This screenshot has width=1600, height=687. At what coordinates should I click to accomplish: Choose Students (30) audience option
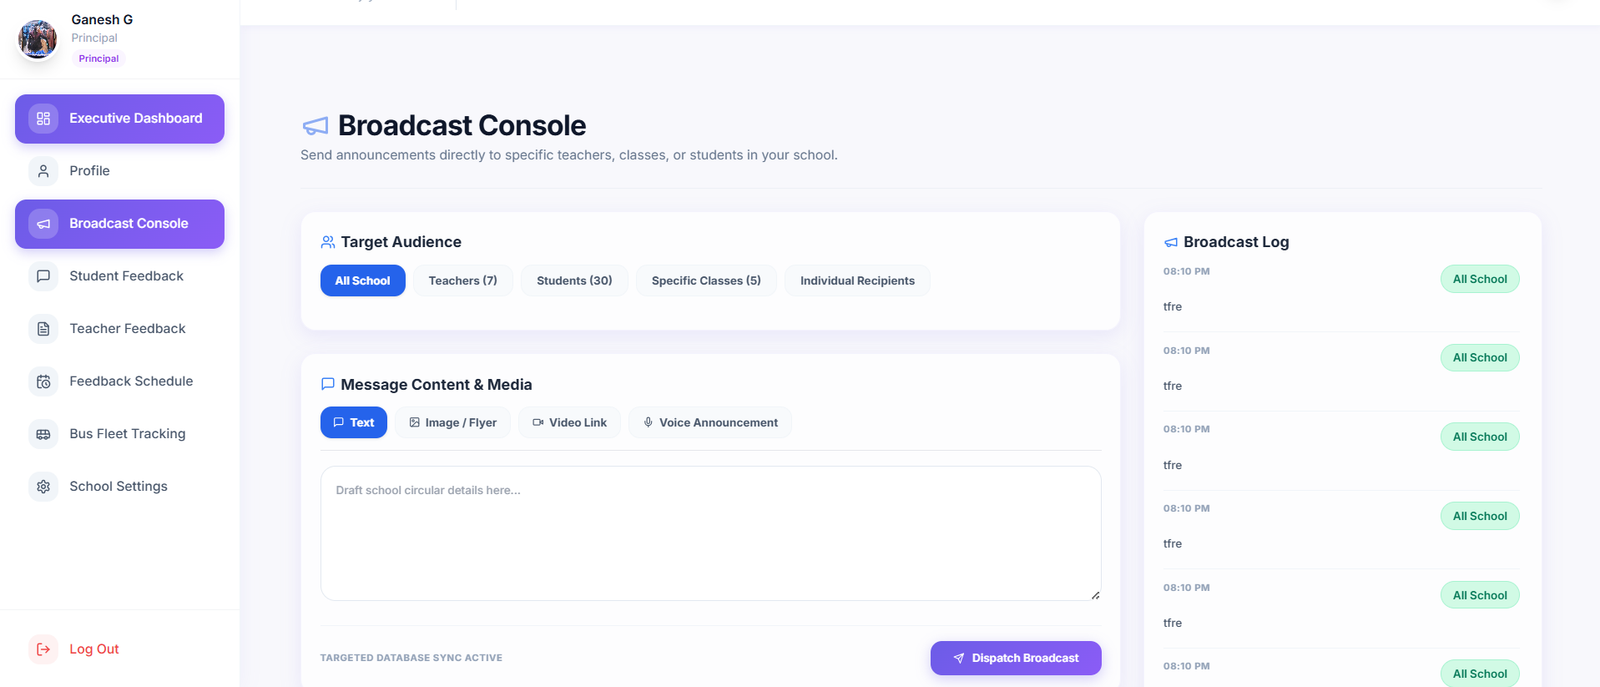point(574,281)
